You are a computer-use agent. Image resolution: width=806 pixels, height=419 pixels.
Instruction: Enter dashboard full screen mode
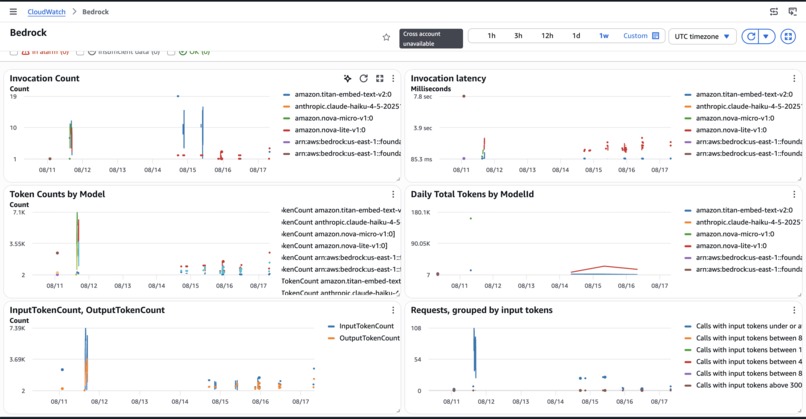click(x=788, y=36)
